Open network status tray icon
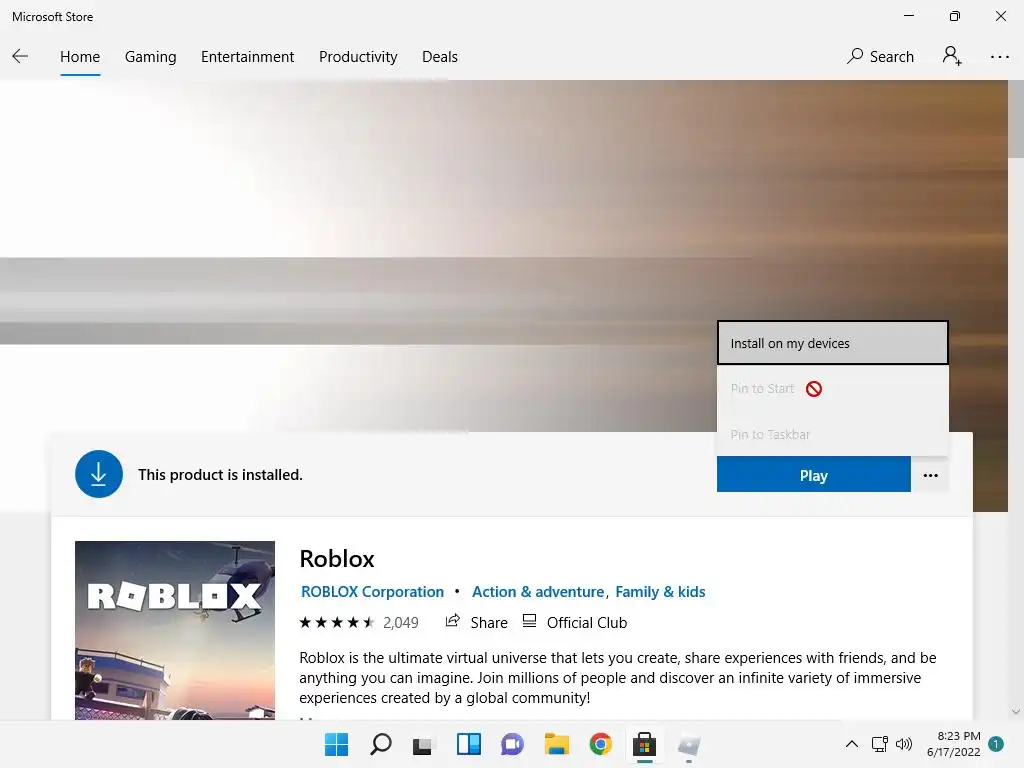 click(x=880, y=744)
